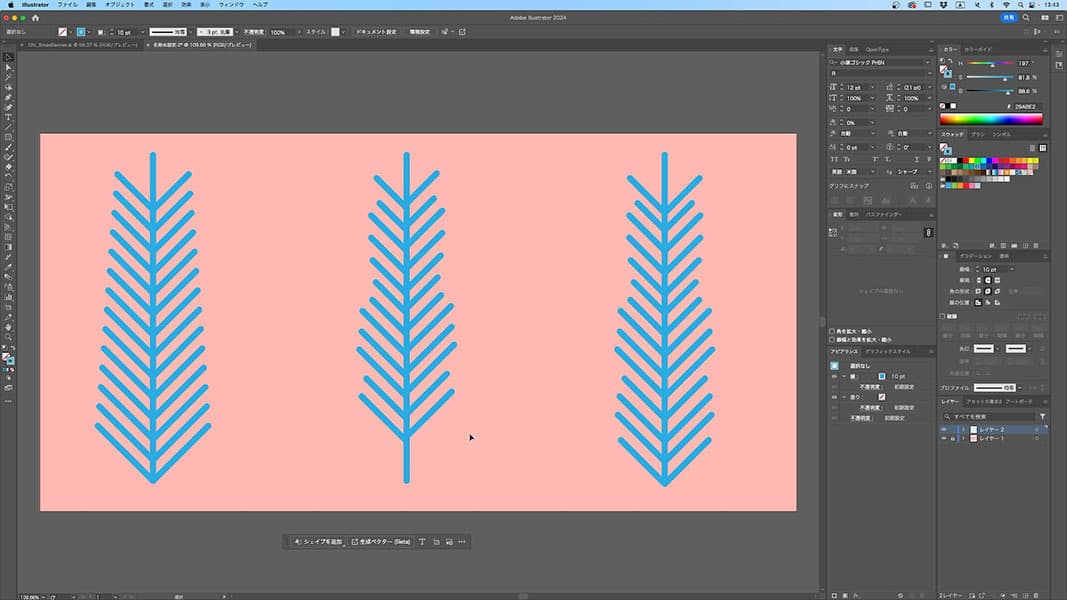The image size is (1067, 600).
Task: Swap fill and stroke in Color panel
Action: [951, 62]
